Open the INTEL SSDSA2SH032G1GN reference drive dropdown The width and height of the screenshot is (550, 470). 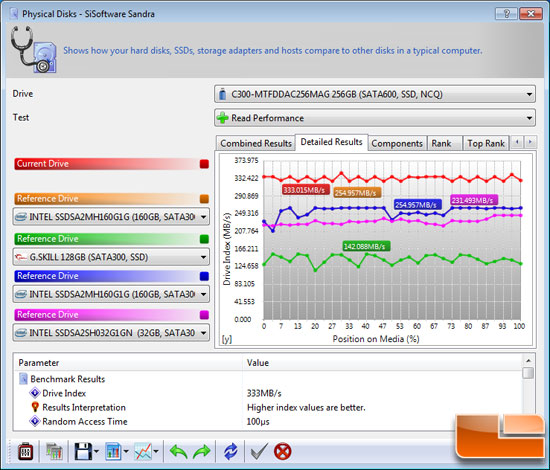(111, 333)
